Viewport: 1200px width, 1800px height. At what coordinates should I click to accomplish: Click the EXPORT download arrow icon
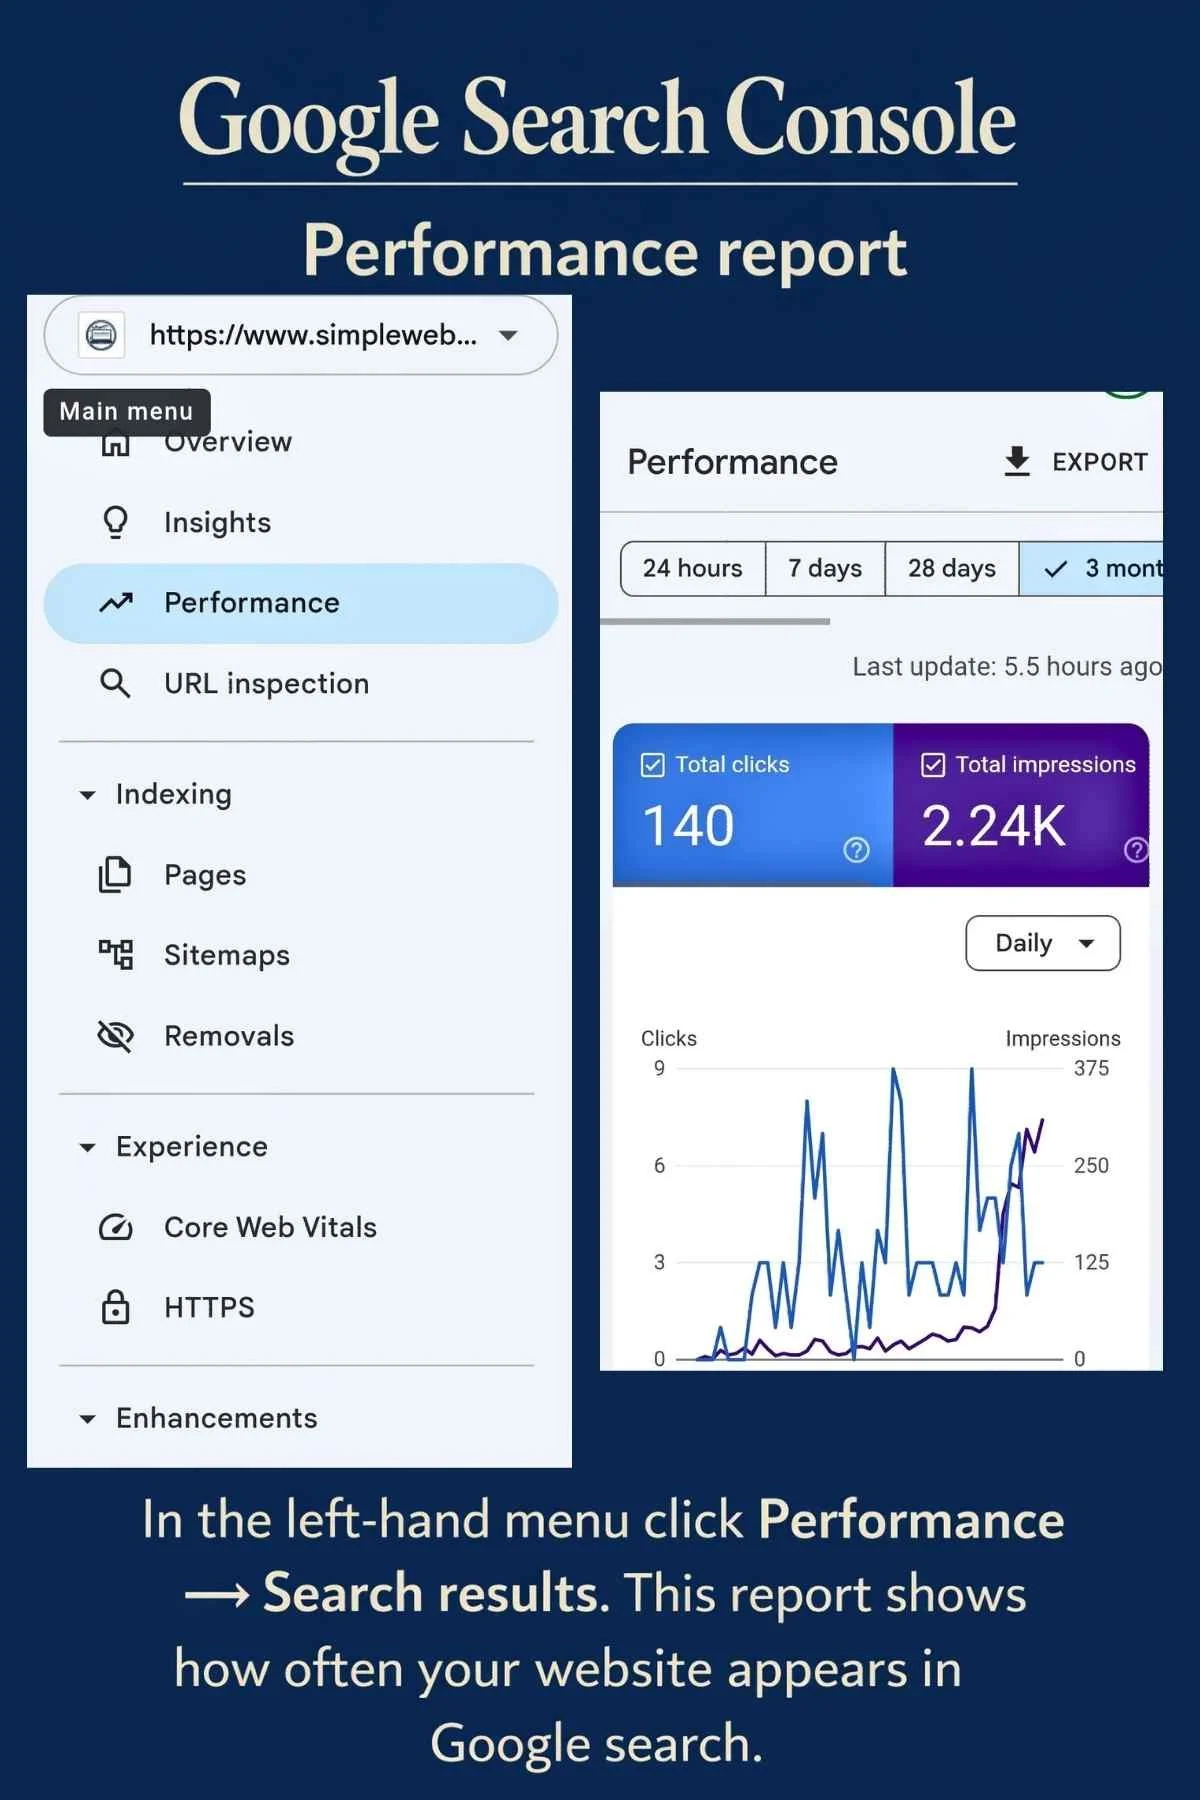[1017, 462]
